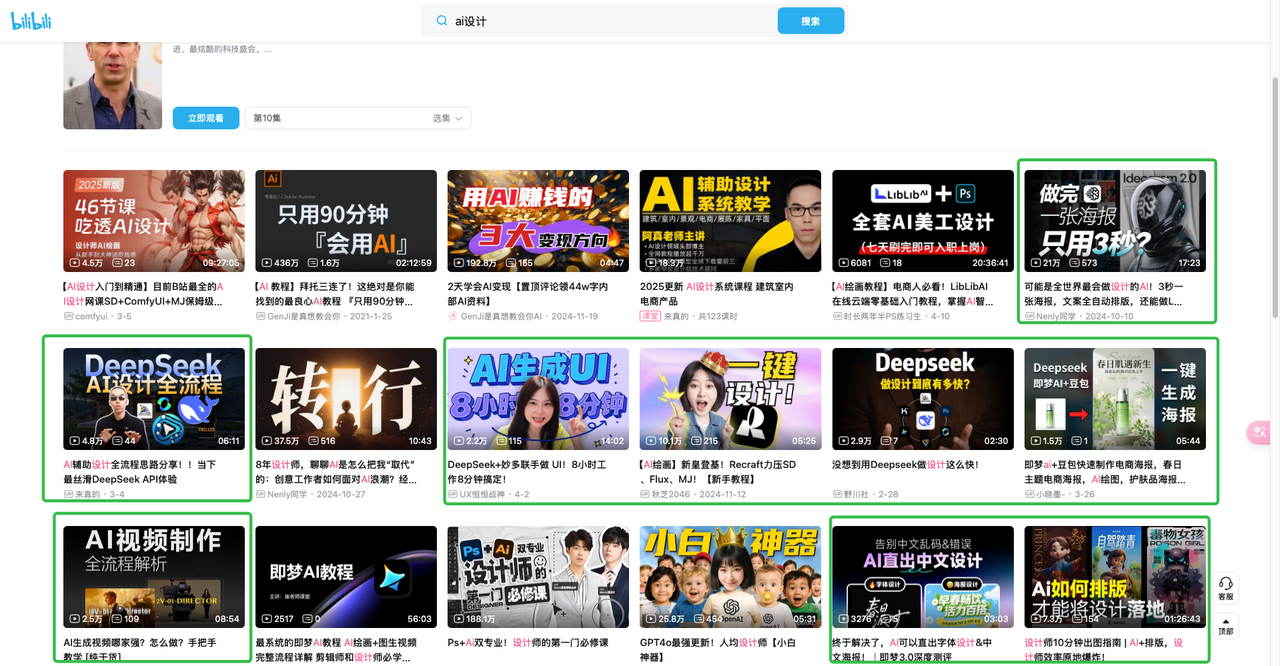The image size is (1280, 666).
Task: Open uploader 时长两年半PS练习生
Action: coord(891,316)
